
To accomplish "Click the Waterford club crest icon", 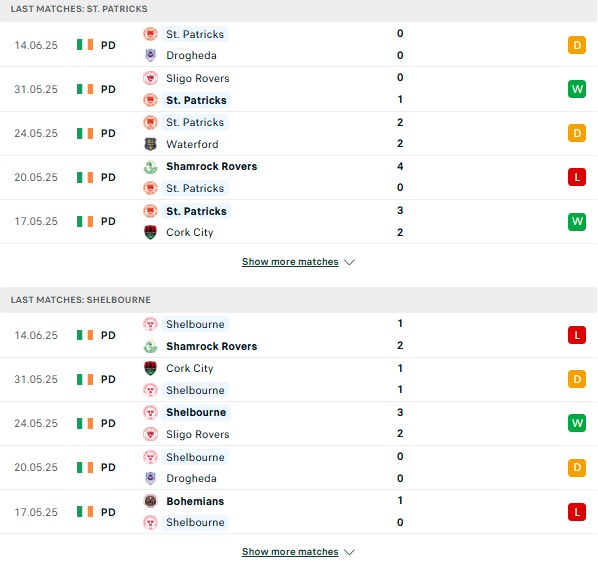I will pos(150,144).
